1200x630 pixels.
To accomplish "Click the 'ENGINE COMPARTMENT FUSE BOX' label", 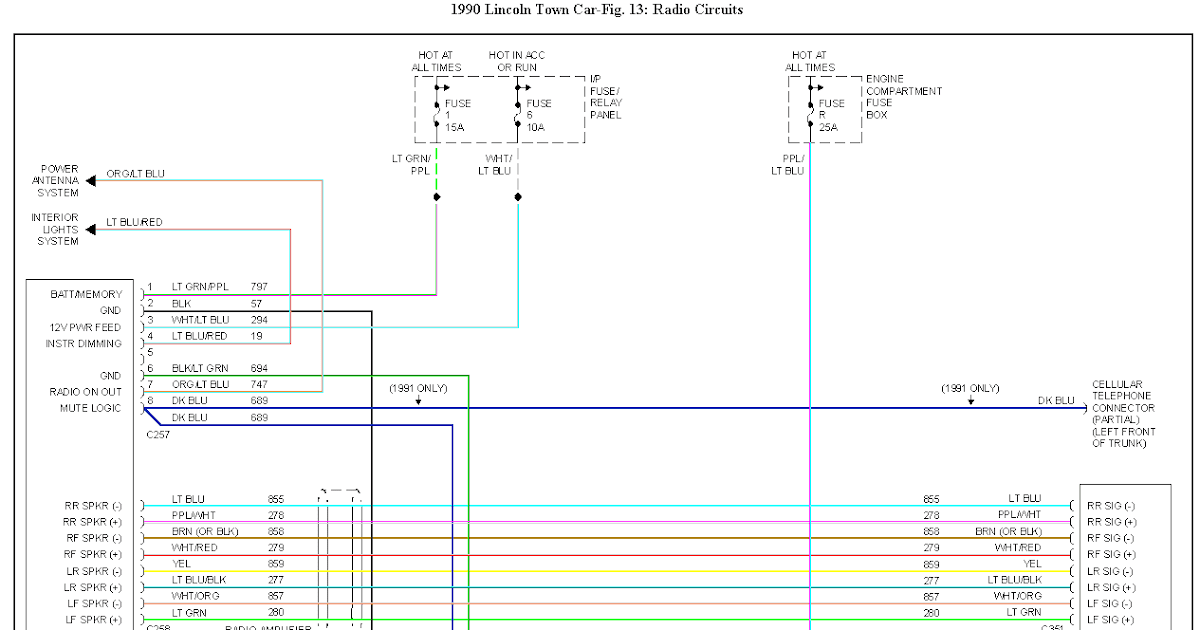I will pos(904,97).
